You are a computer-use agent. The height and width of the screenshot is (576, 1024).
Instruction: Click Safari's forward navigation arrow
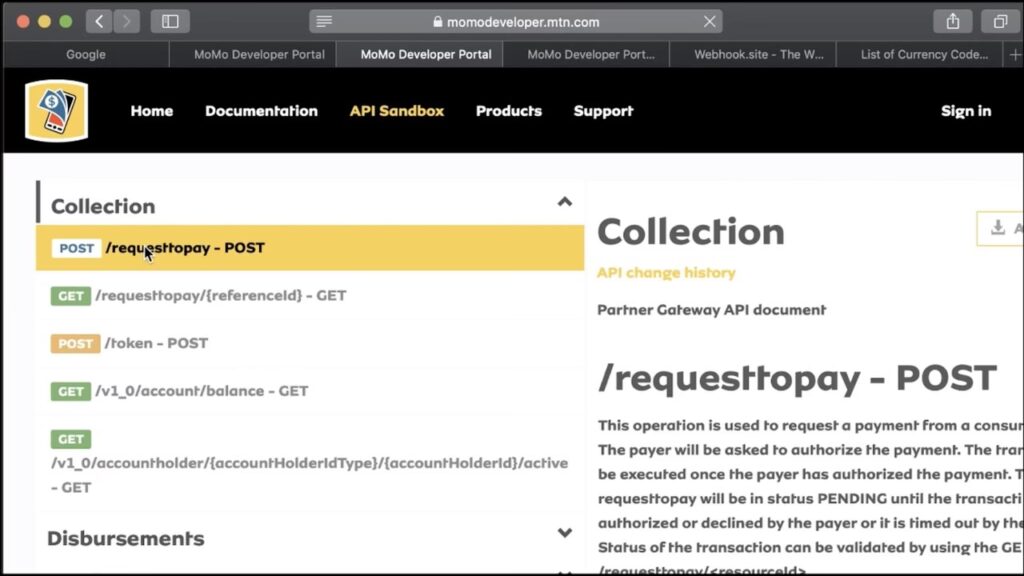(x=127, y=21)
